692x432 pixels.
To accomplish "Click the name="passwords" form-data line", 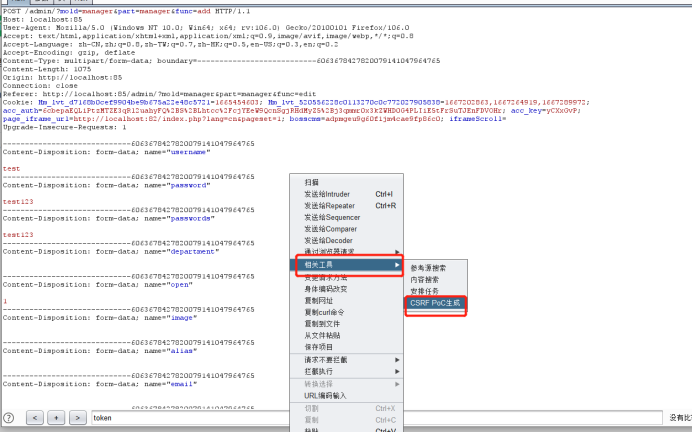I will pos(109,218).
